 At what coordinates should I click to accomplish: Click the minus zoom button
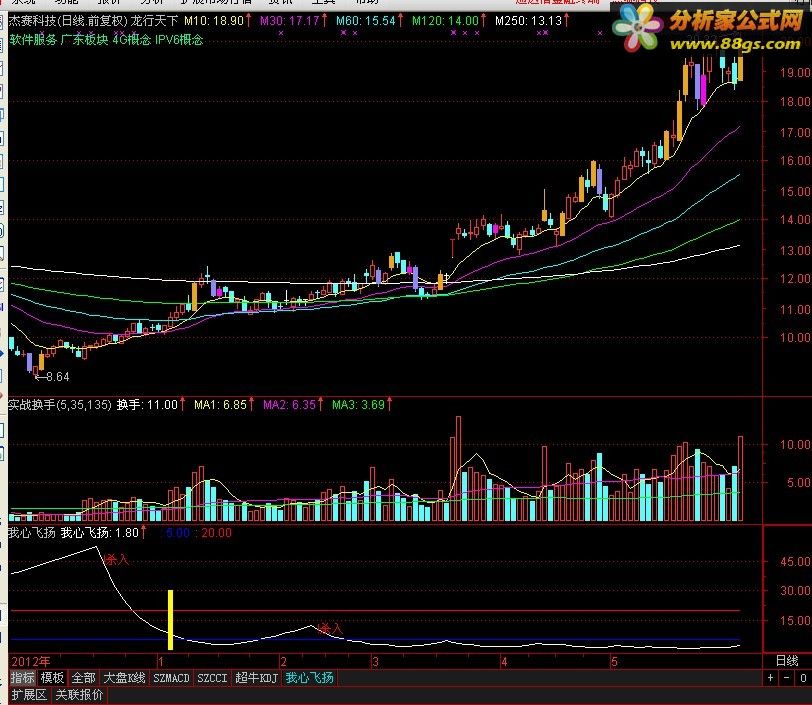pyautogui.click(x=787, y=678)
